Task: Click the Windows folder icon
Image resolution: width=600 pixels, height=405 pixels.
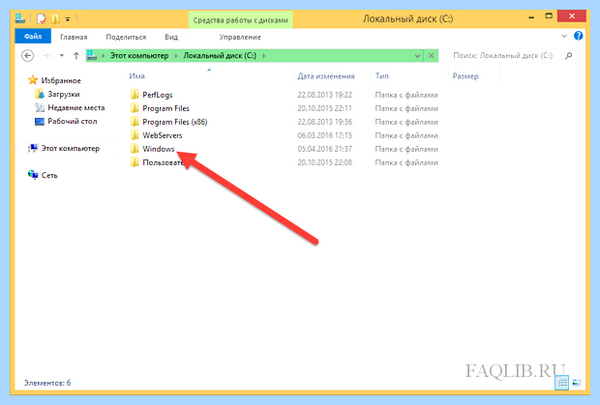Action: pos(134,148)
